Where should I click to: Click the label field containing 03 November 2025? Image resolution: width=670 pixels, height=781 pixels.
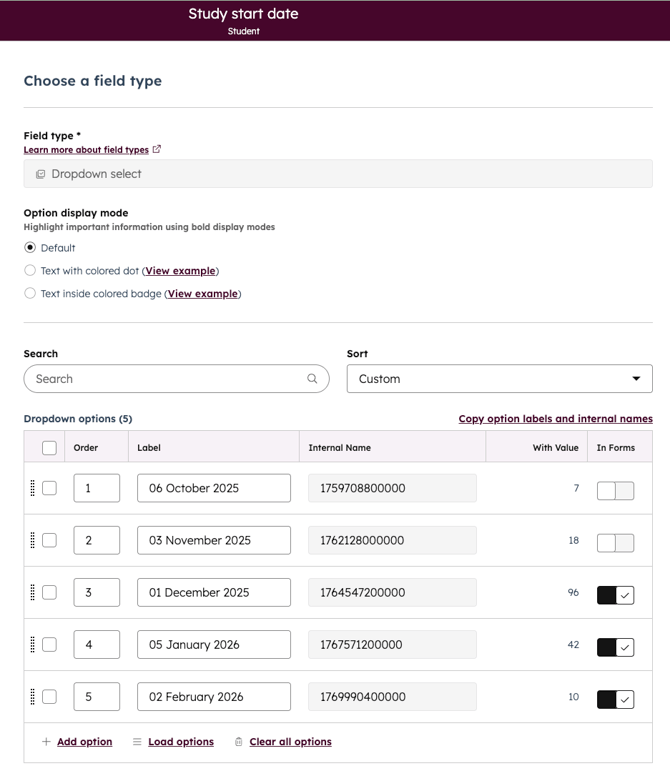tap(214, 540)
